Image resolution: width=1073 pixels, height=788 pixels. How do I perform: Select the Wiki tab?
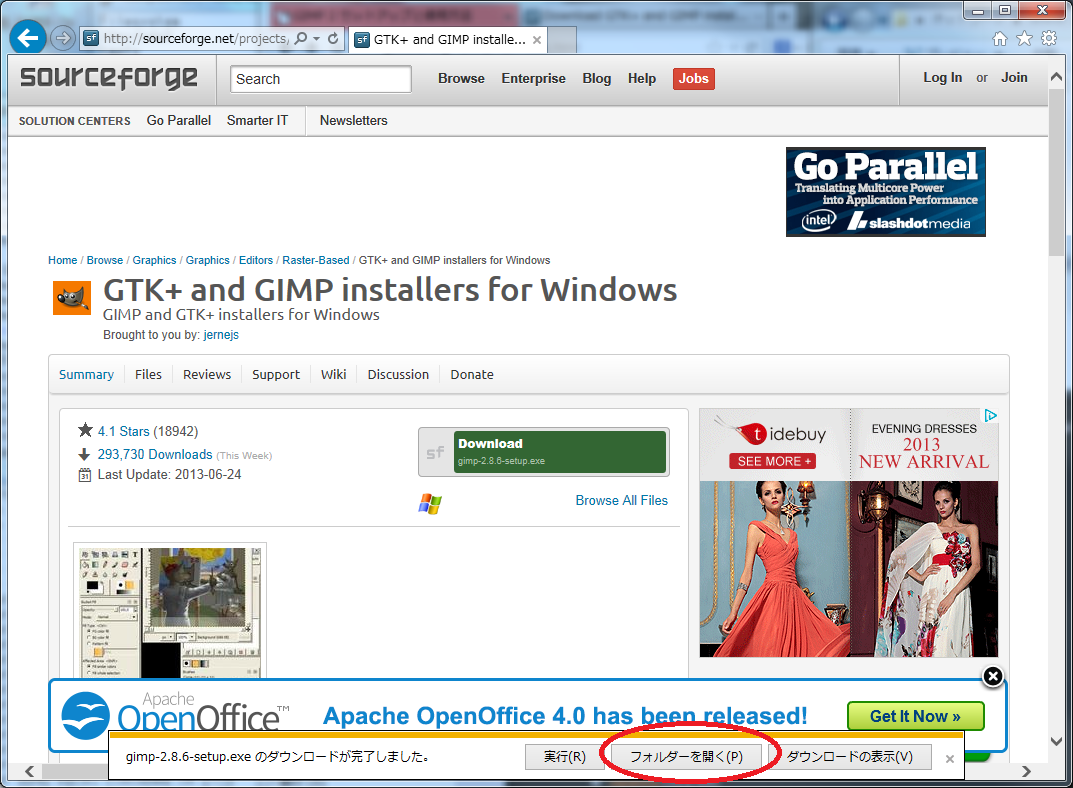(x=333, y=375)
